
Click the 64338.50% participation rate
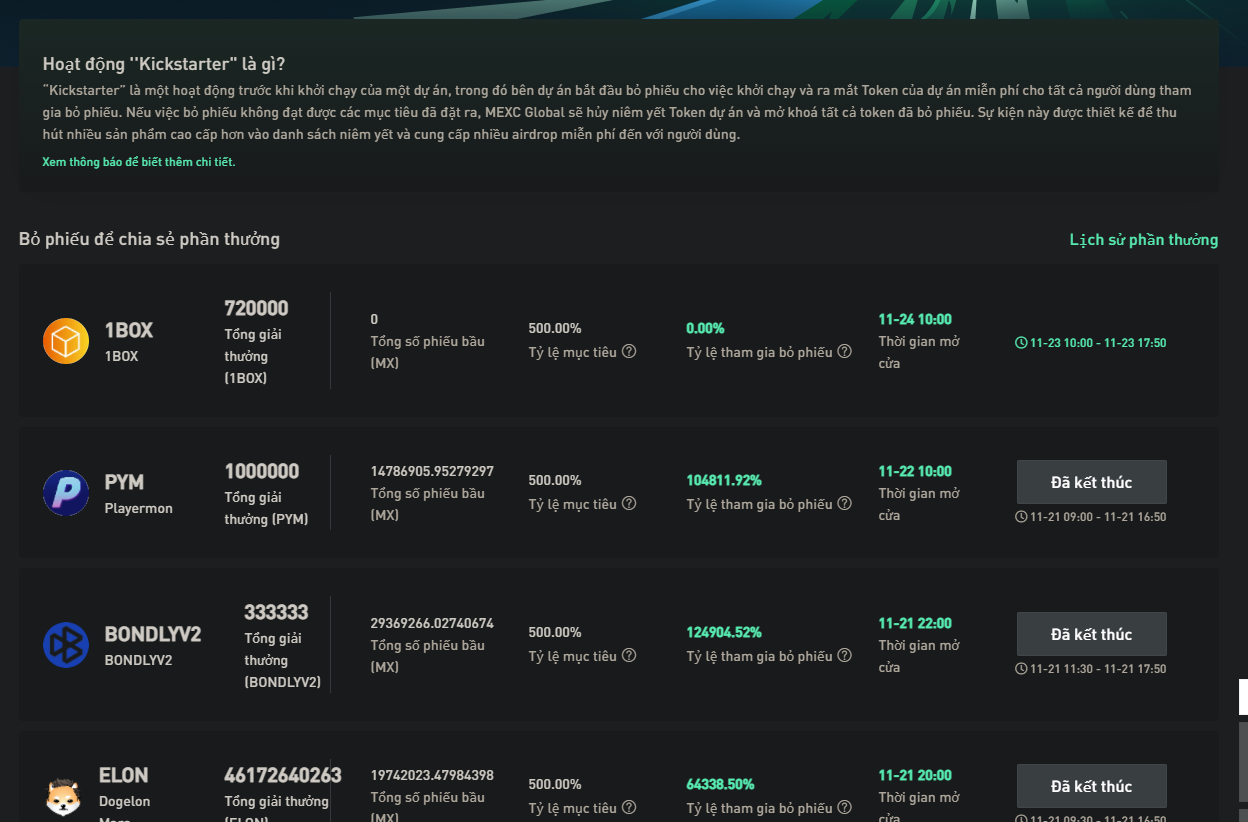pyautogui.click(x=720, y=784)
